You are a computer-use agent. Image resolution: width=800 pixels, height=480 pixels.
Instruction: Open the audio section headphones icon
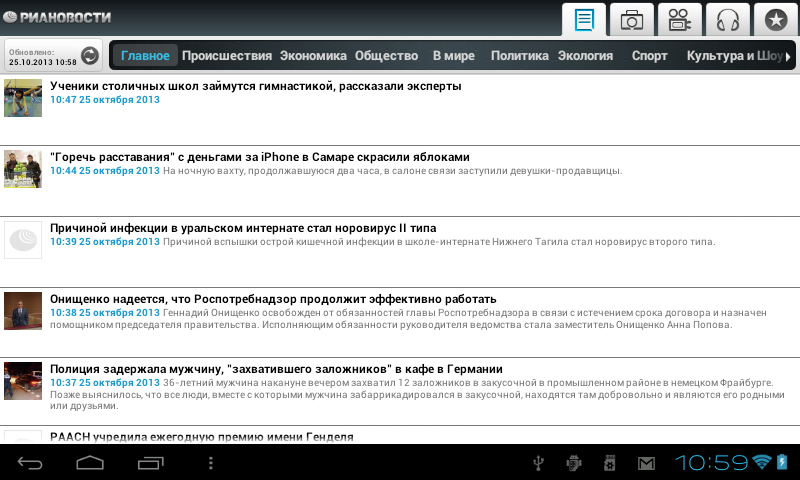727,19
